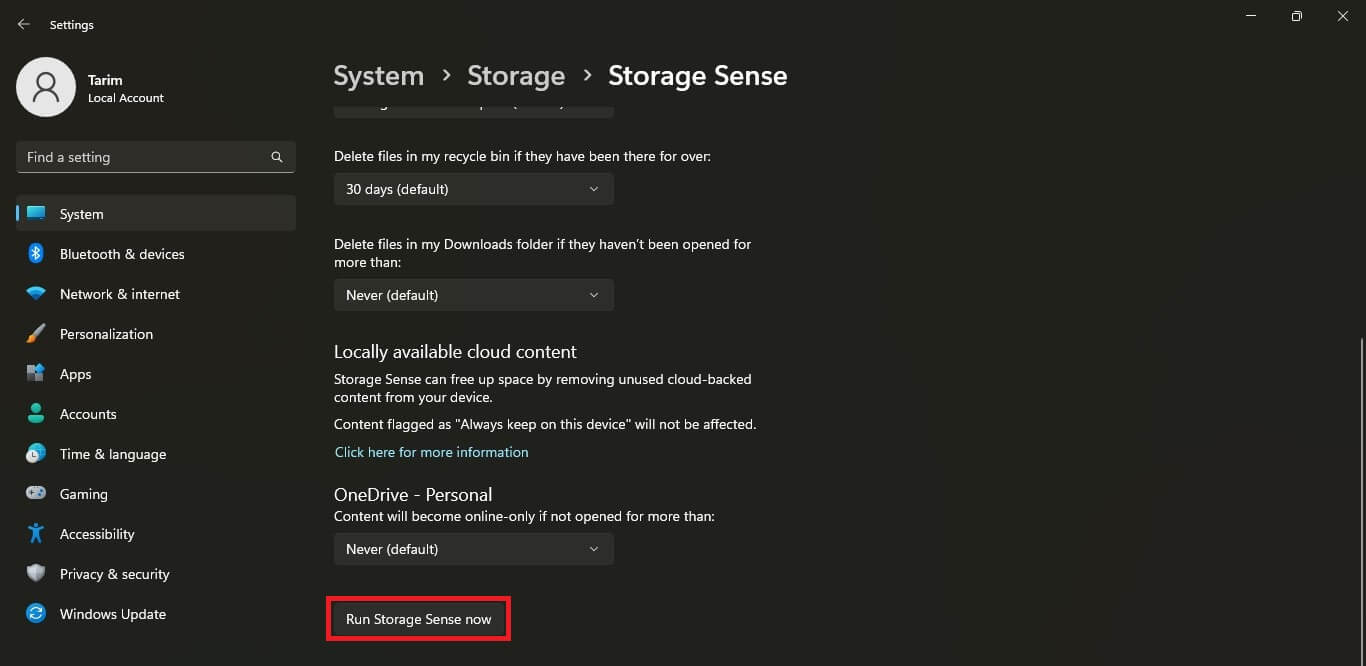Navigate to Storage via breadcrumb
The width and height of the screenshot is (1366, 666).
point(516,75)
